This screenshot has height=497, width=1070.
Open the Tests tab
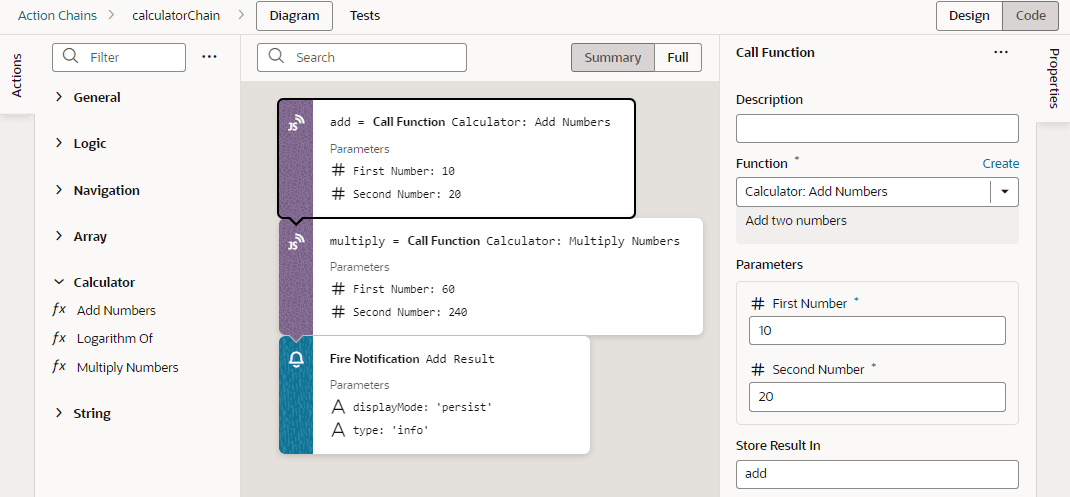[364, 15]
